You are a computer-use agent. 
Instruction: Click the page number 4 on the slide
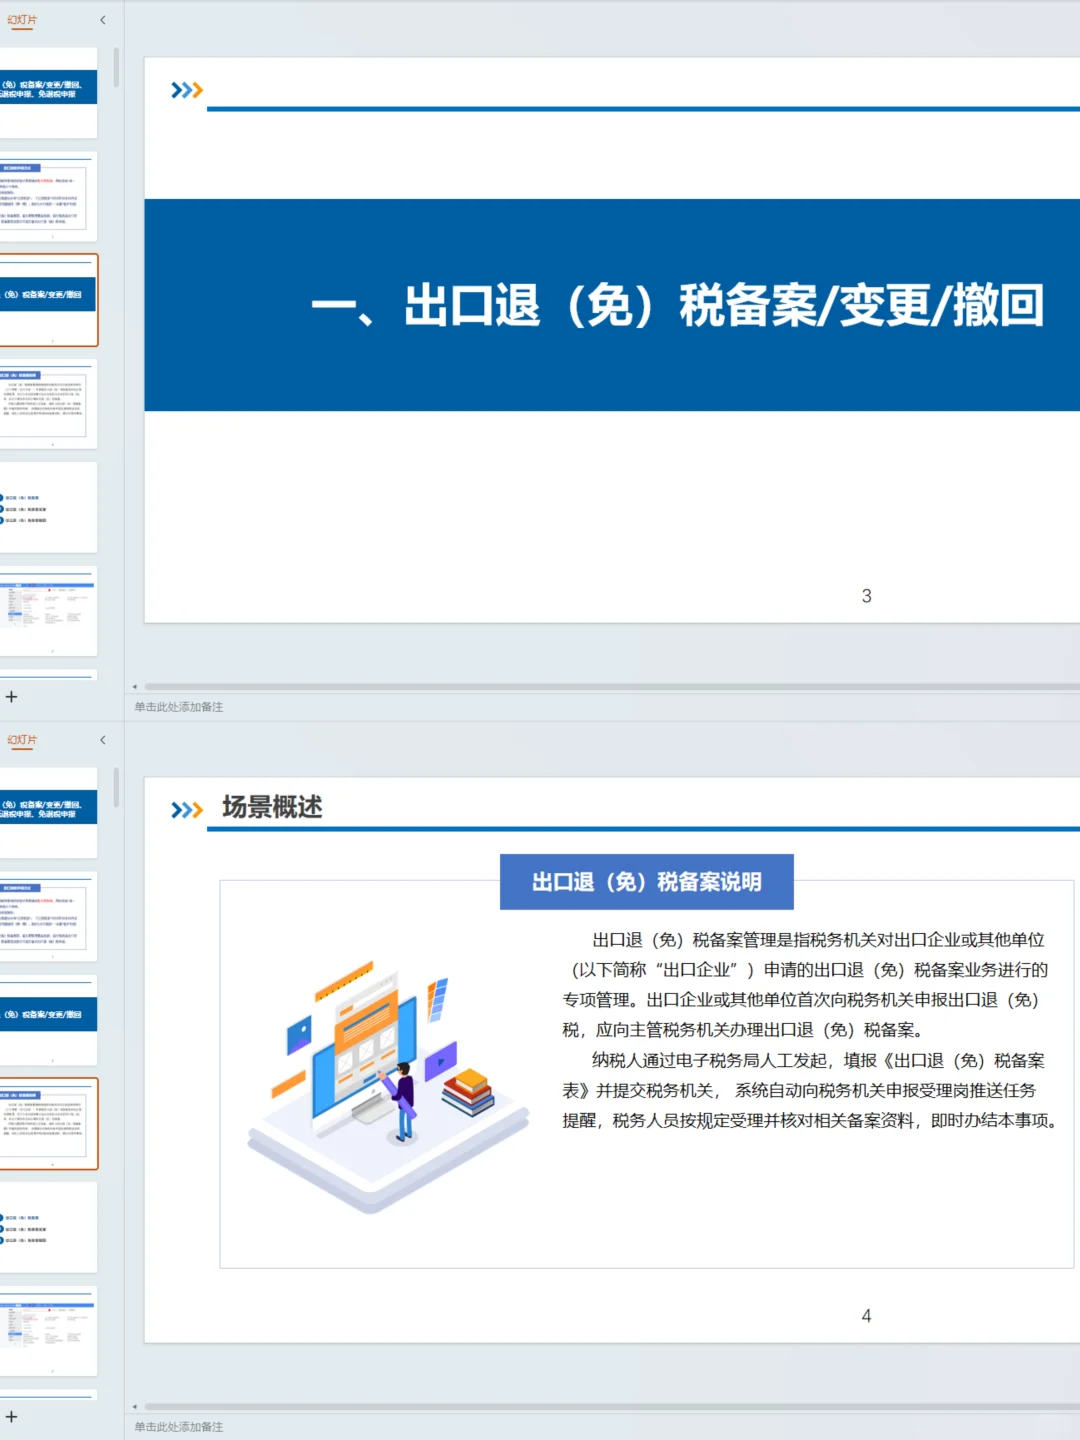[x=864, y=1316]
